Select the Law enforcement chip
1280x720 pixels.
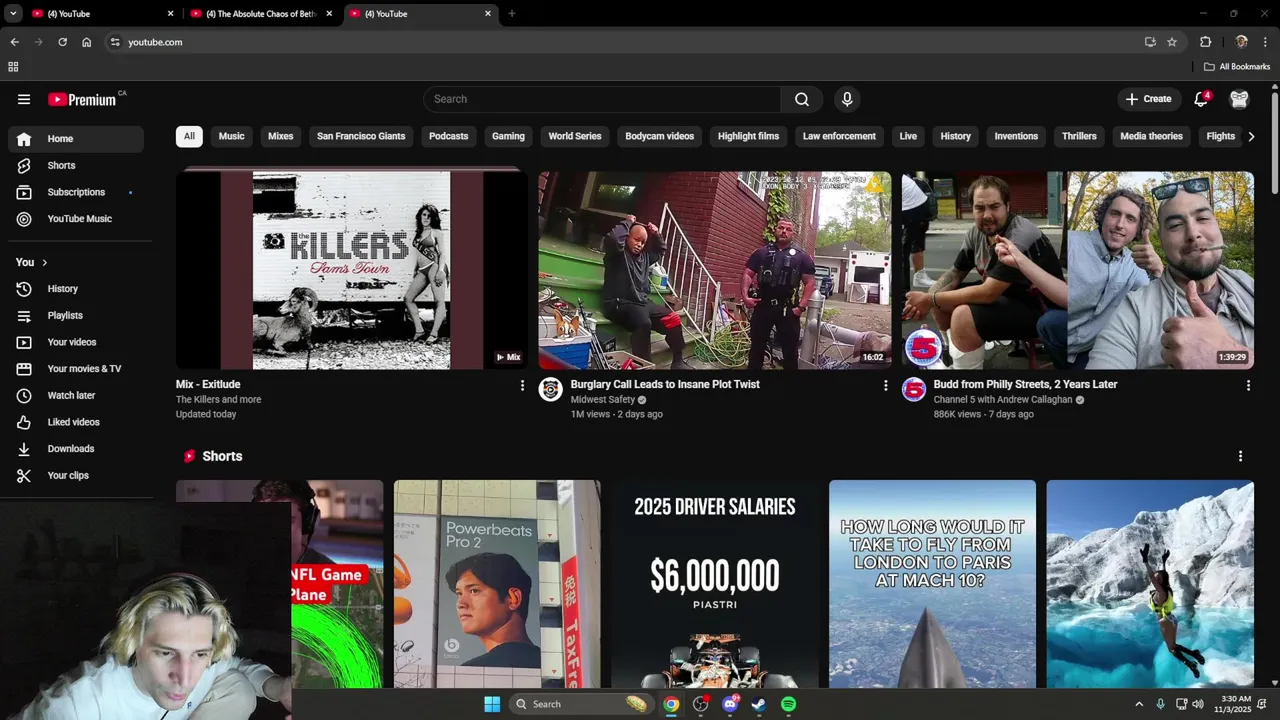coord(839,136)
